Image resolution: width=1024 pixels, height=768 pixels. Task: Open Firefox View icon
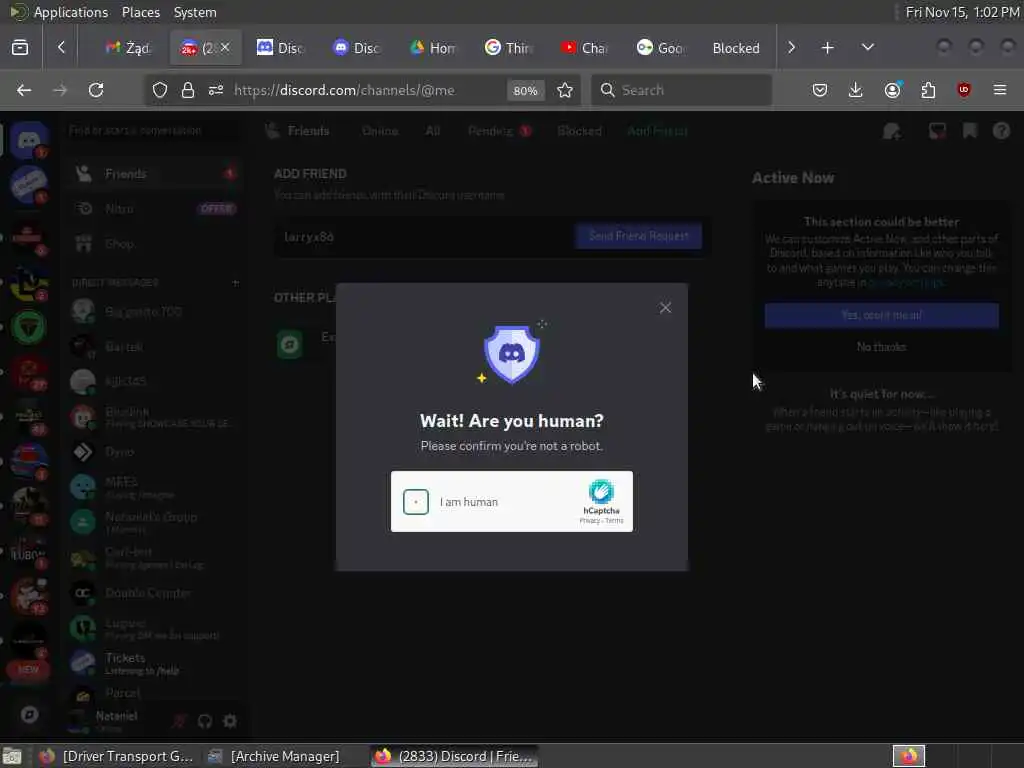tap(20, 47)
